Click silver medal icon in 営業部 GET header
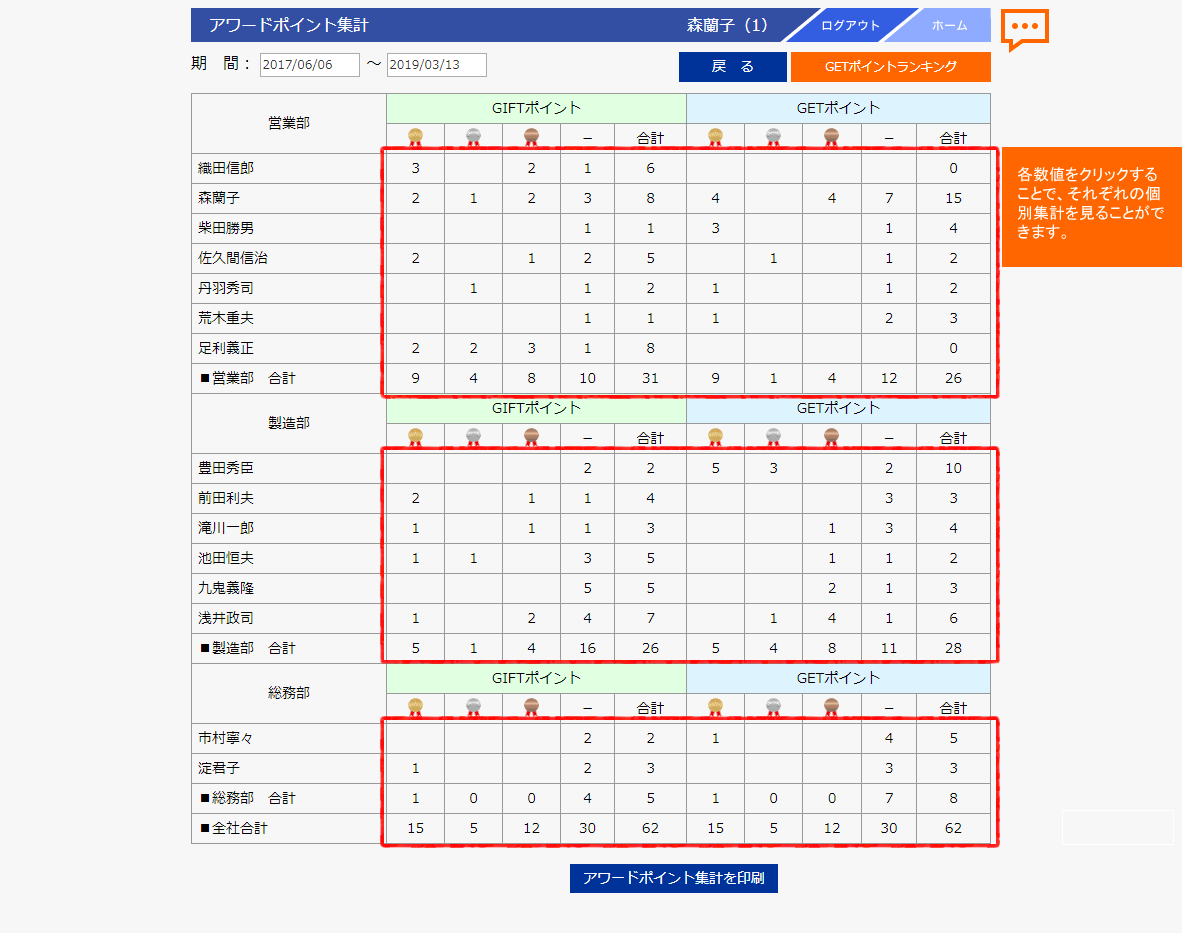Viewport: 1182px width, 933px height. point(773,138)
